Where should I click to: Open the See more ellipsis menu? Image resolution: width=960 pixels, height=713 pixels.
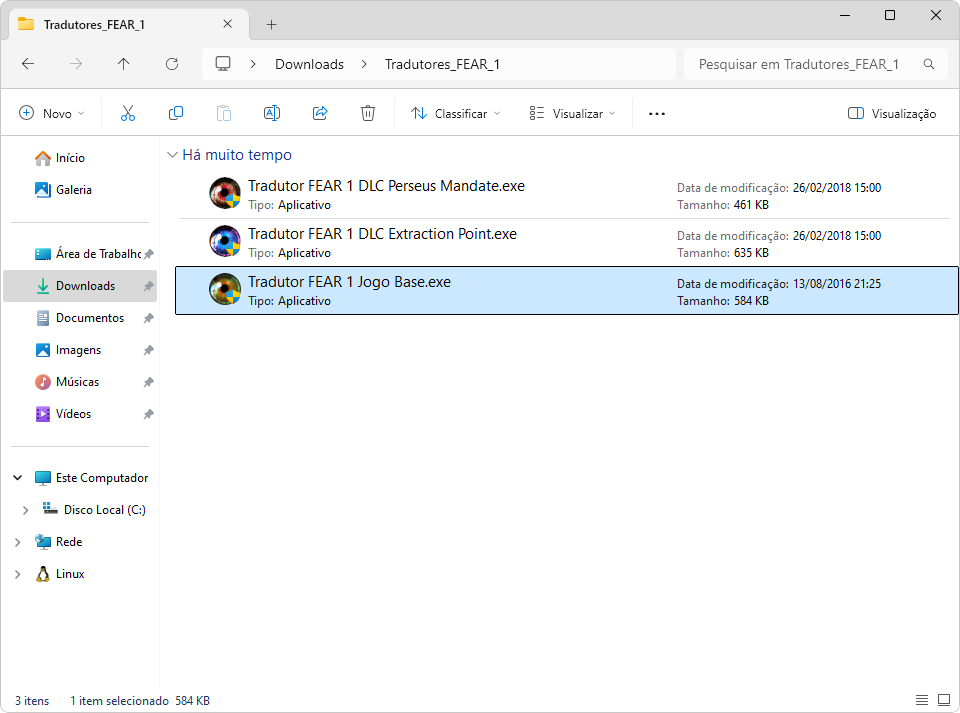(x=656, y=114)
